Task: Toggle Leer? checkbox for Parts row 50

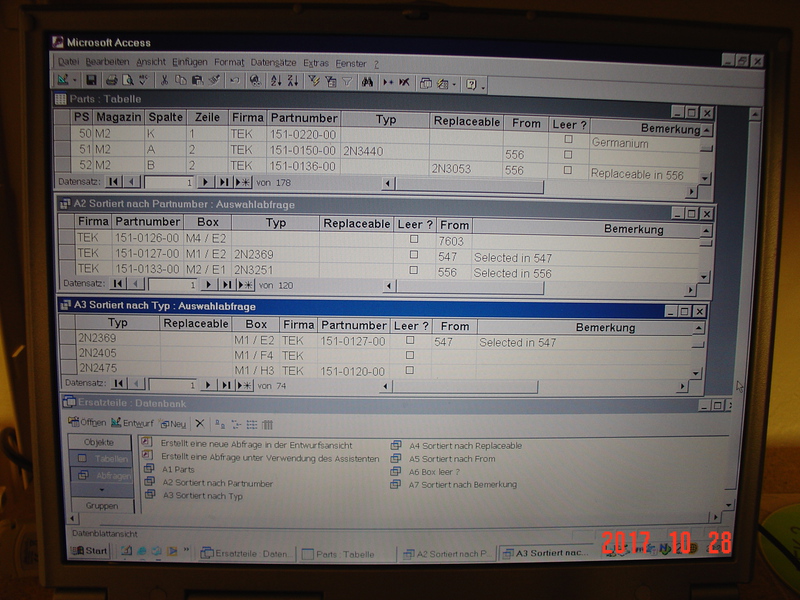Action: 568,140
